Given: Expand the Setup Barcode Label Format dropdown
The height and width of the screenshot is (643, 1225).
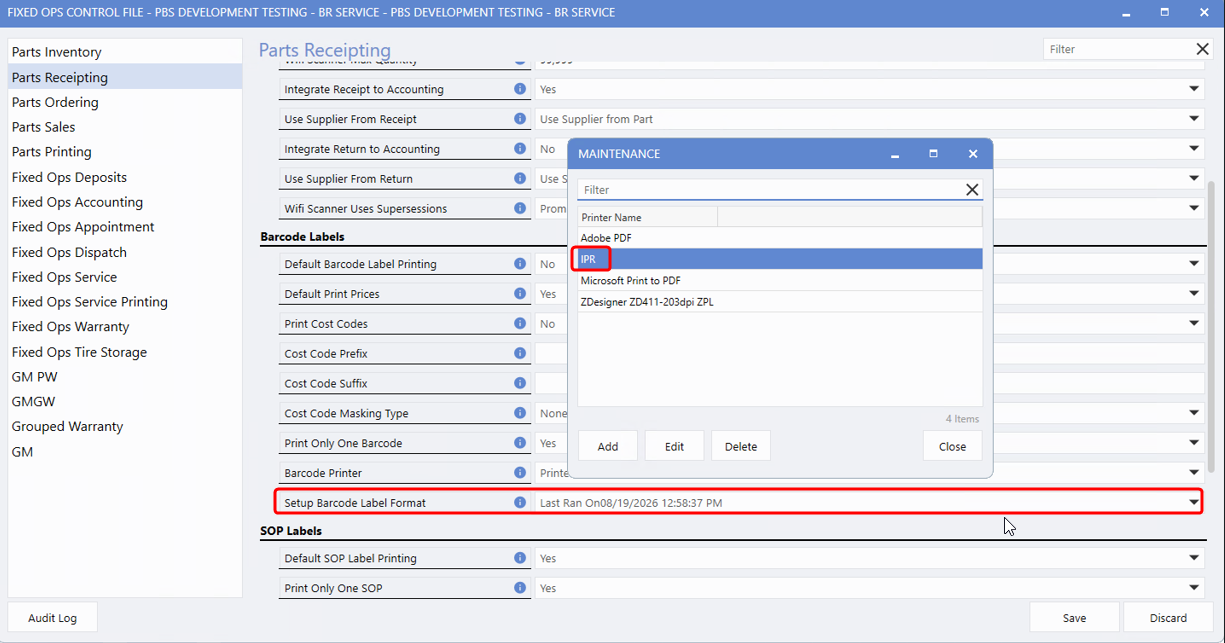Looking at the screenshot, I should pyautogui.click(x=1194, y=502).
